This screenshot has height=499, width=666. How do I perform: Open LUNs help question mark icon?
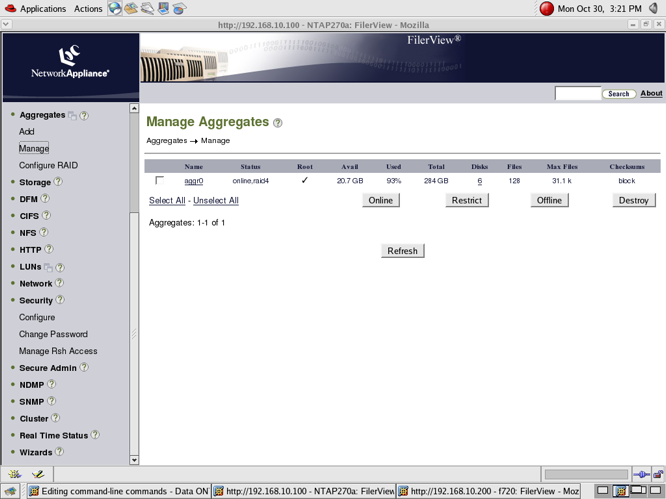tap(60, 267)
